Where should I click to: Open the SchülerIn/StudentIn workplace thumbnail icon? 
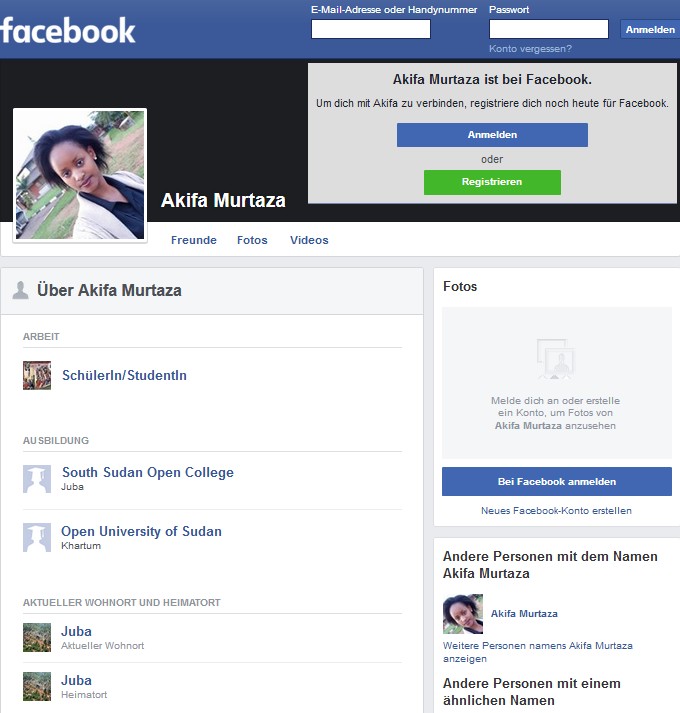coord(37,376)
